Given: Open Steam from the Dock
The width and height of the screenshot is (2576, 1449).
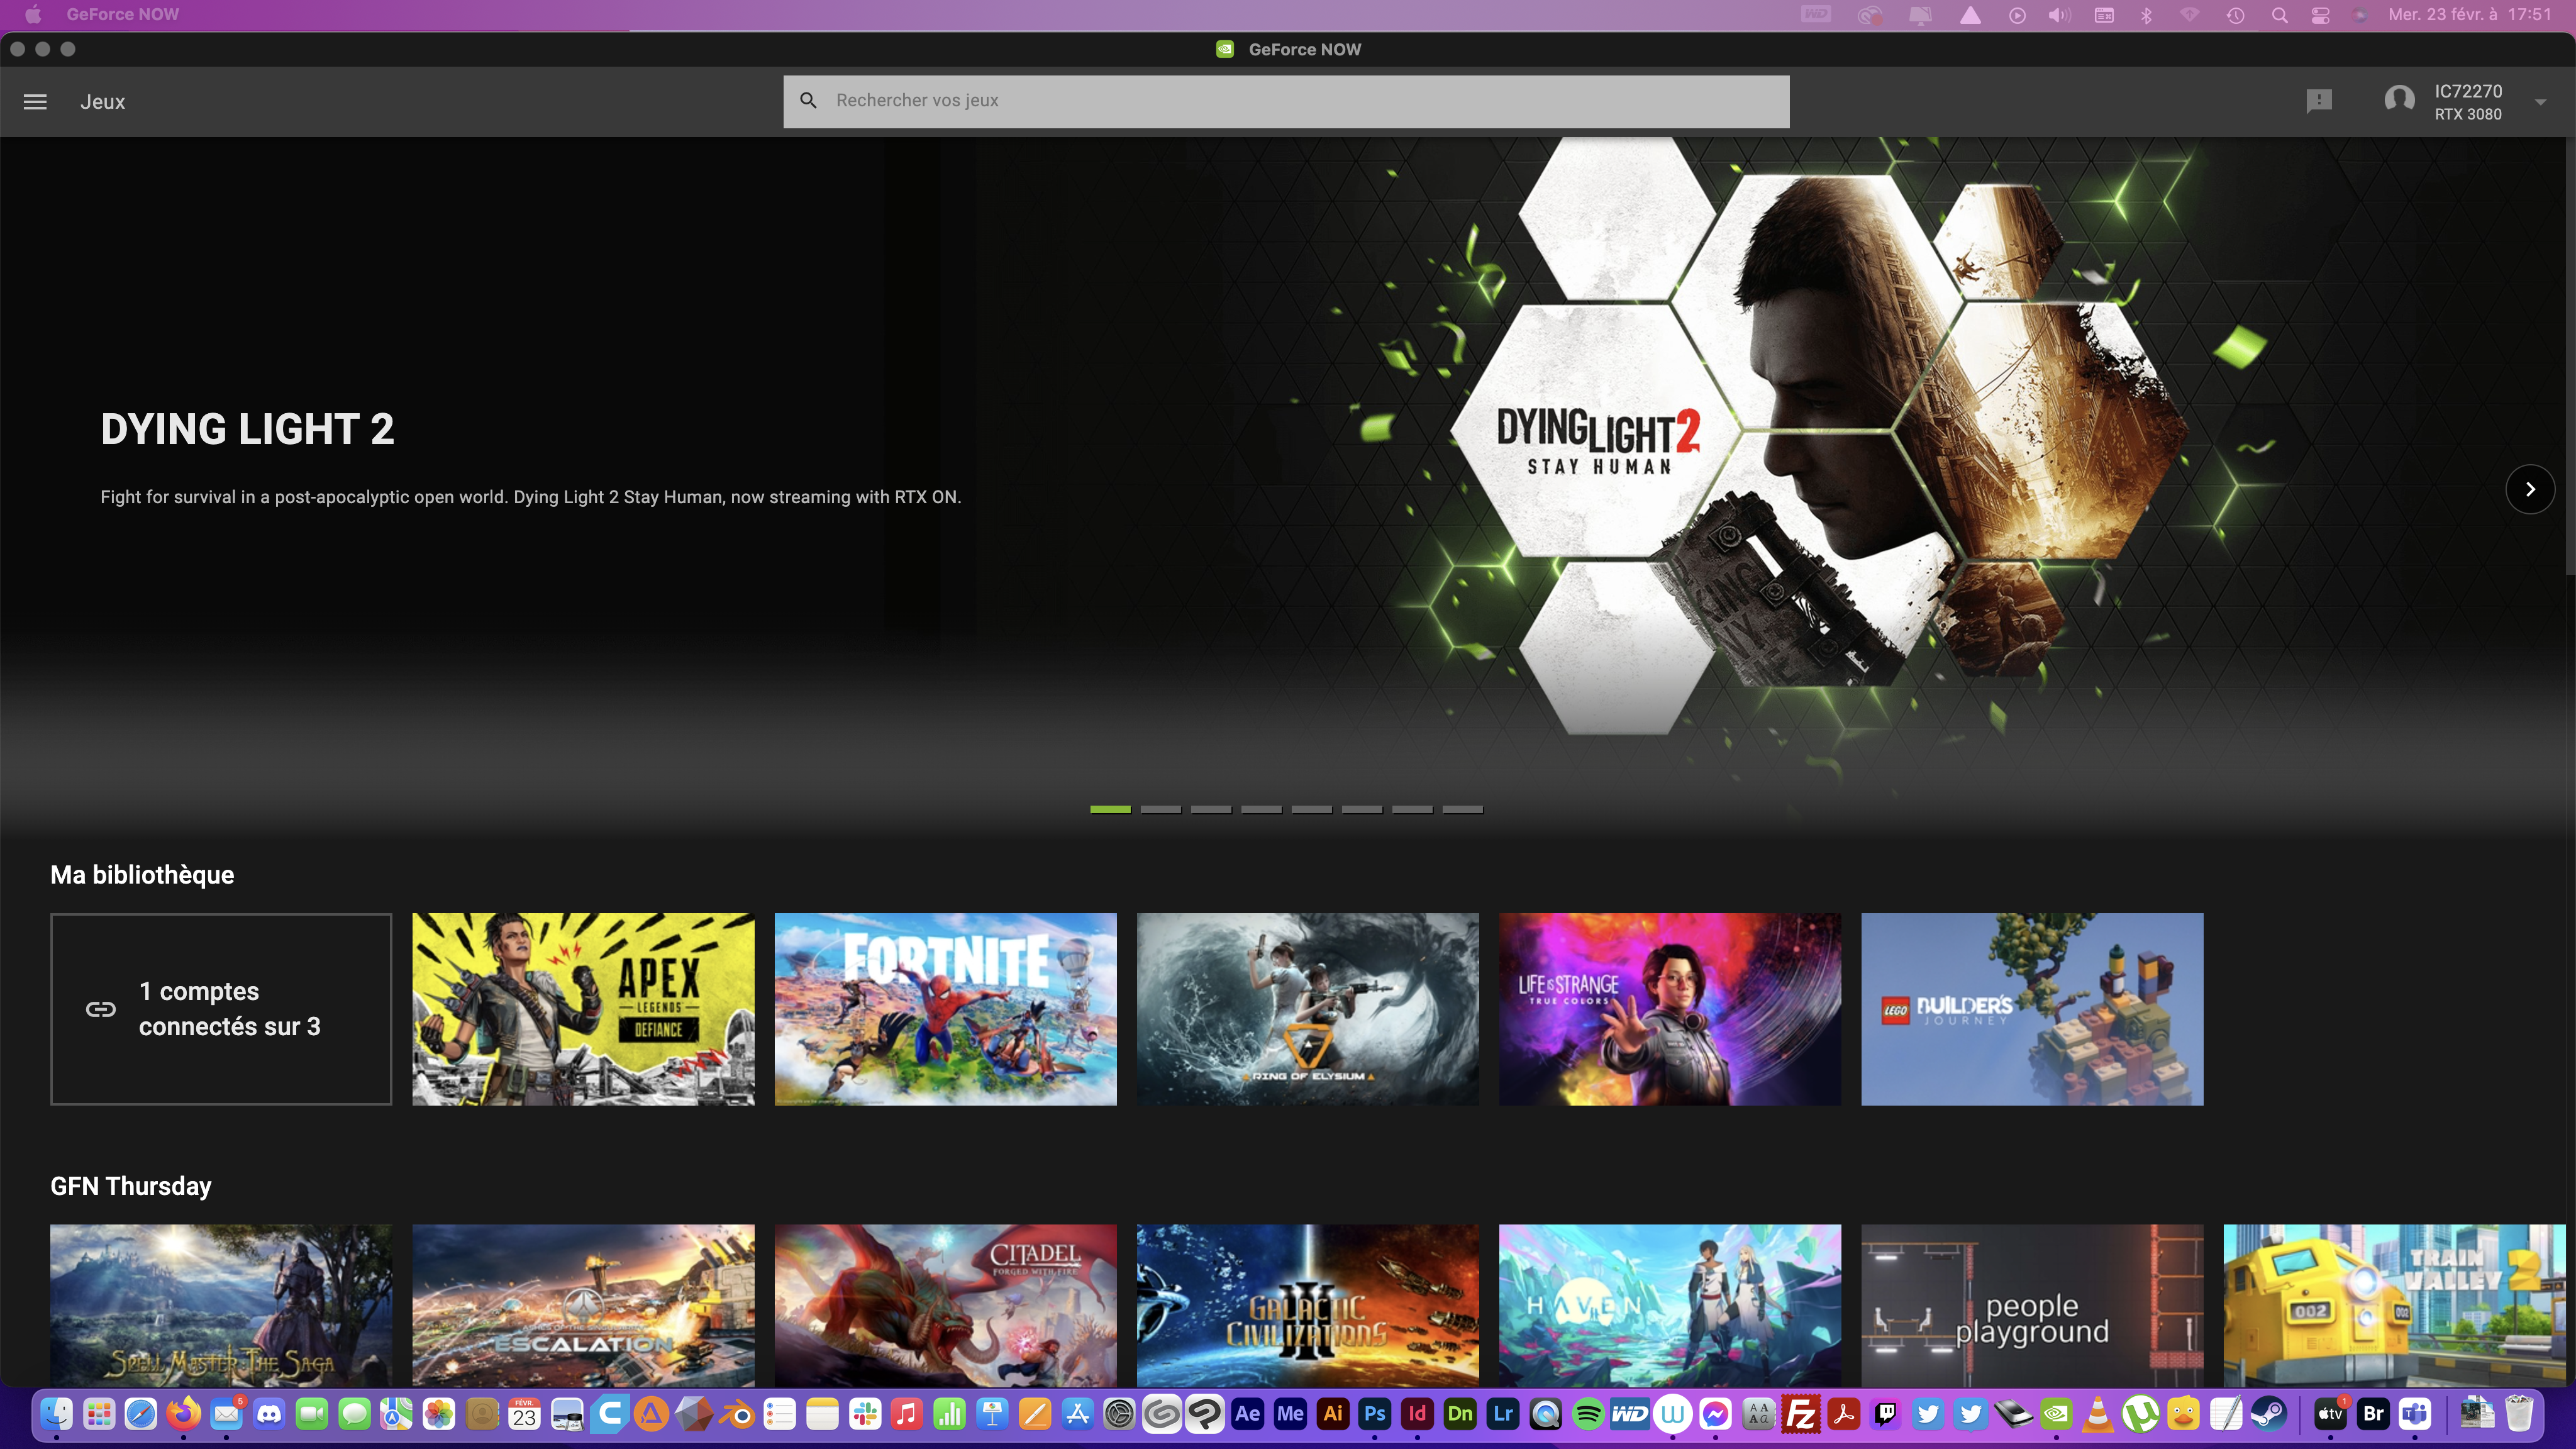Looking at the screenshot, I should click(2268, 1414).
